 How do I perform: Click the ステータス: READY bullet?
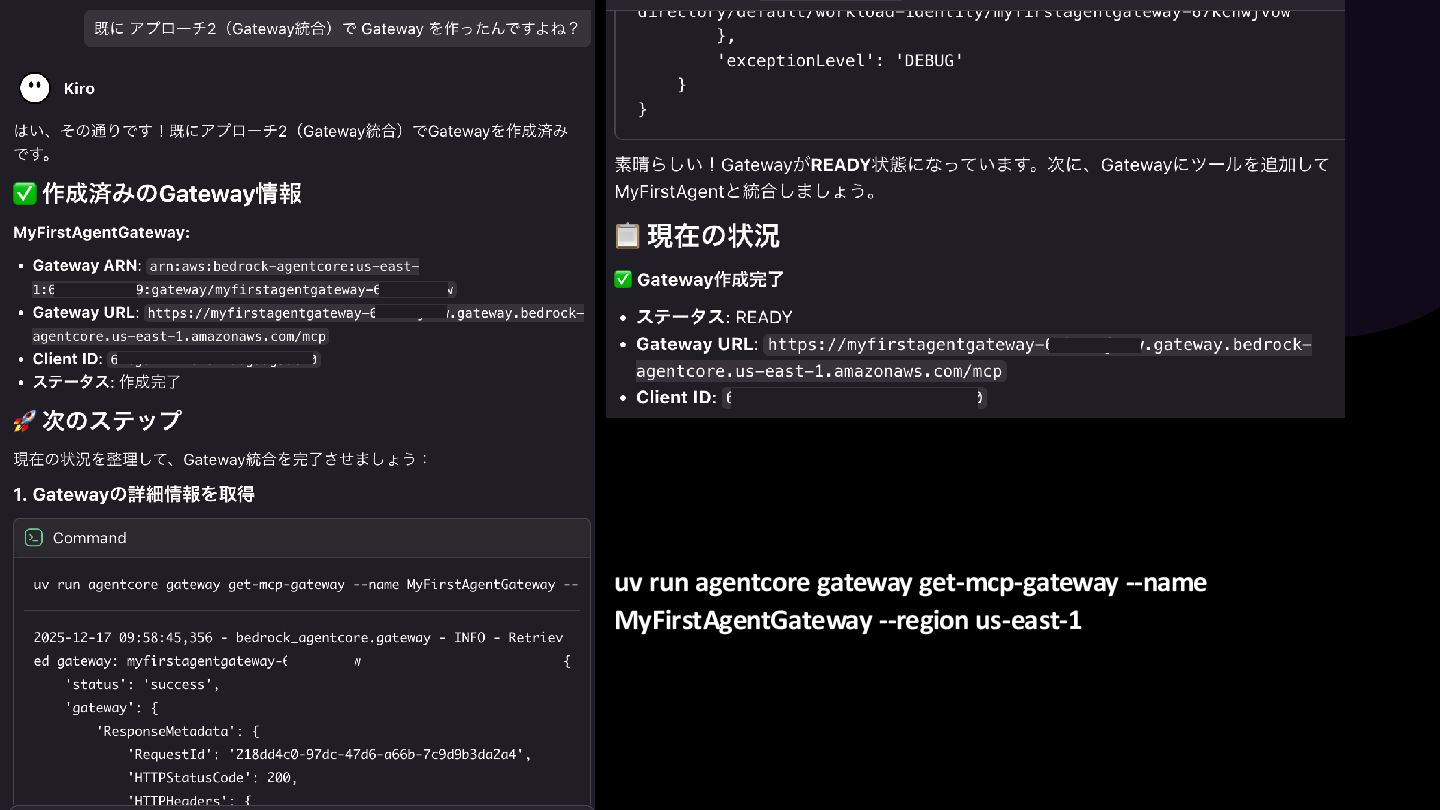714,317
